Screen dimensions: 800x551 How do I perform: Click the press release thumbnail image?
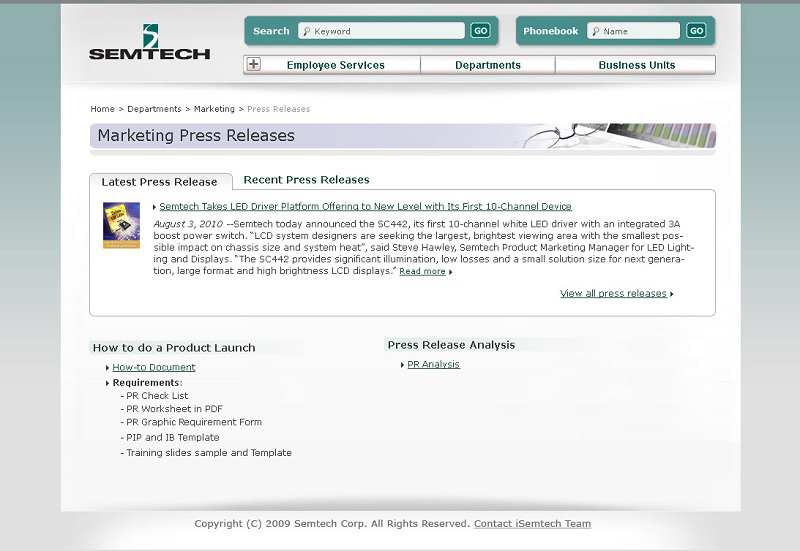click(121, 226)
